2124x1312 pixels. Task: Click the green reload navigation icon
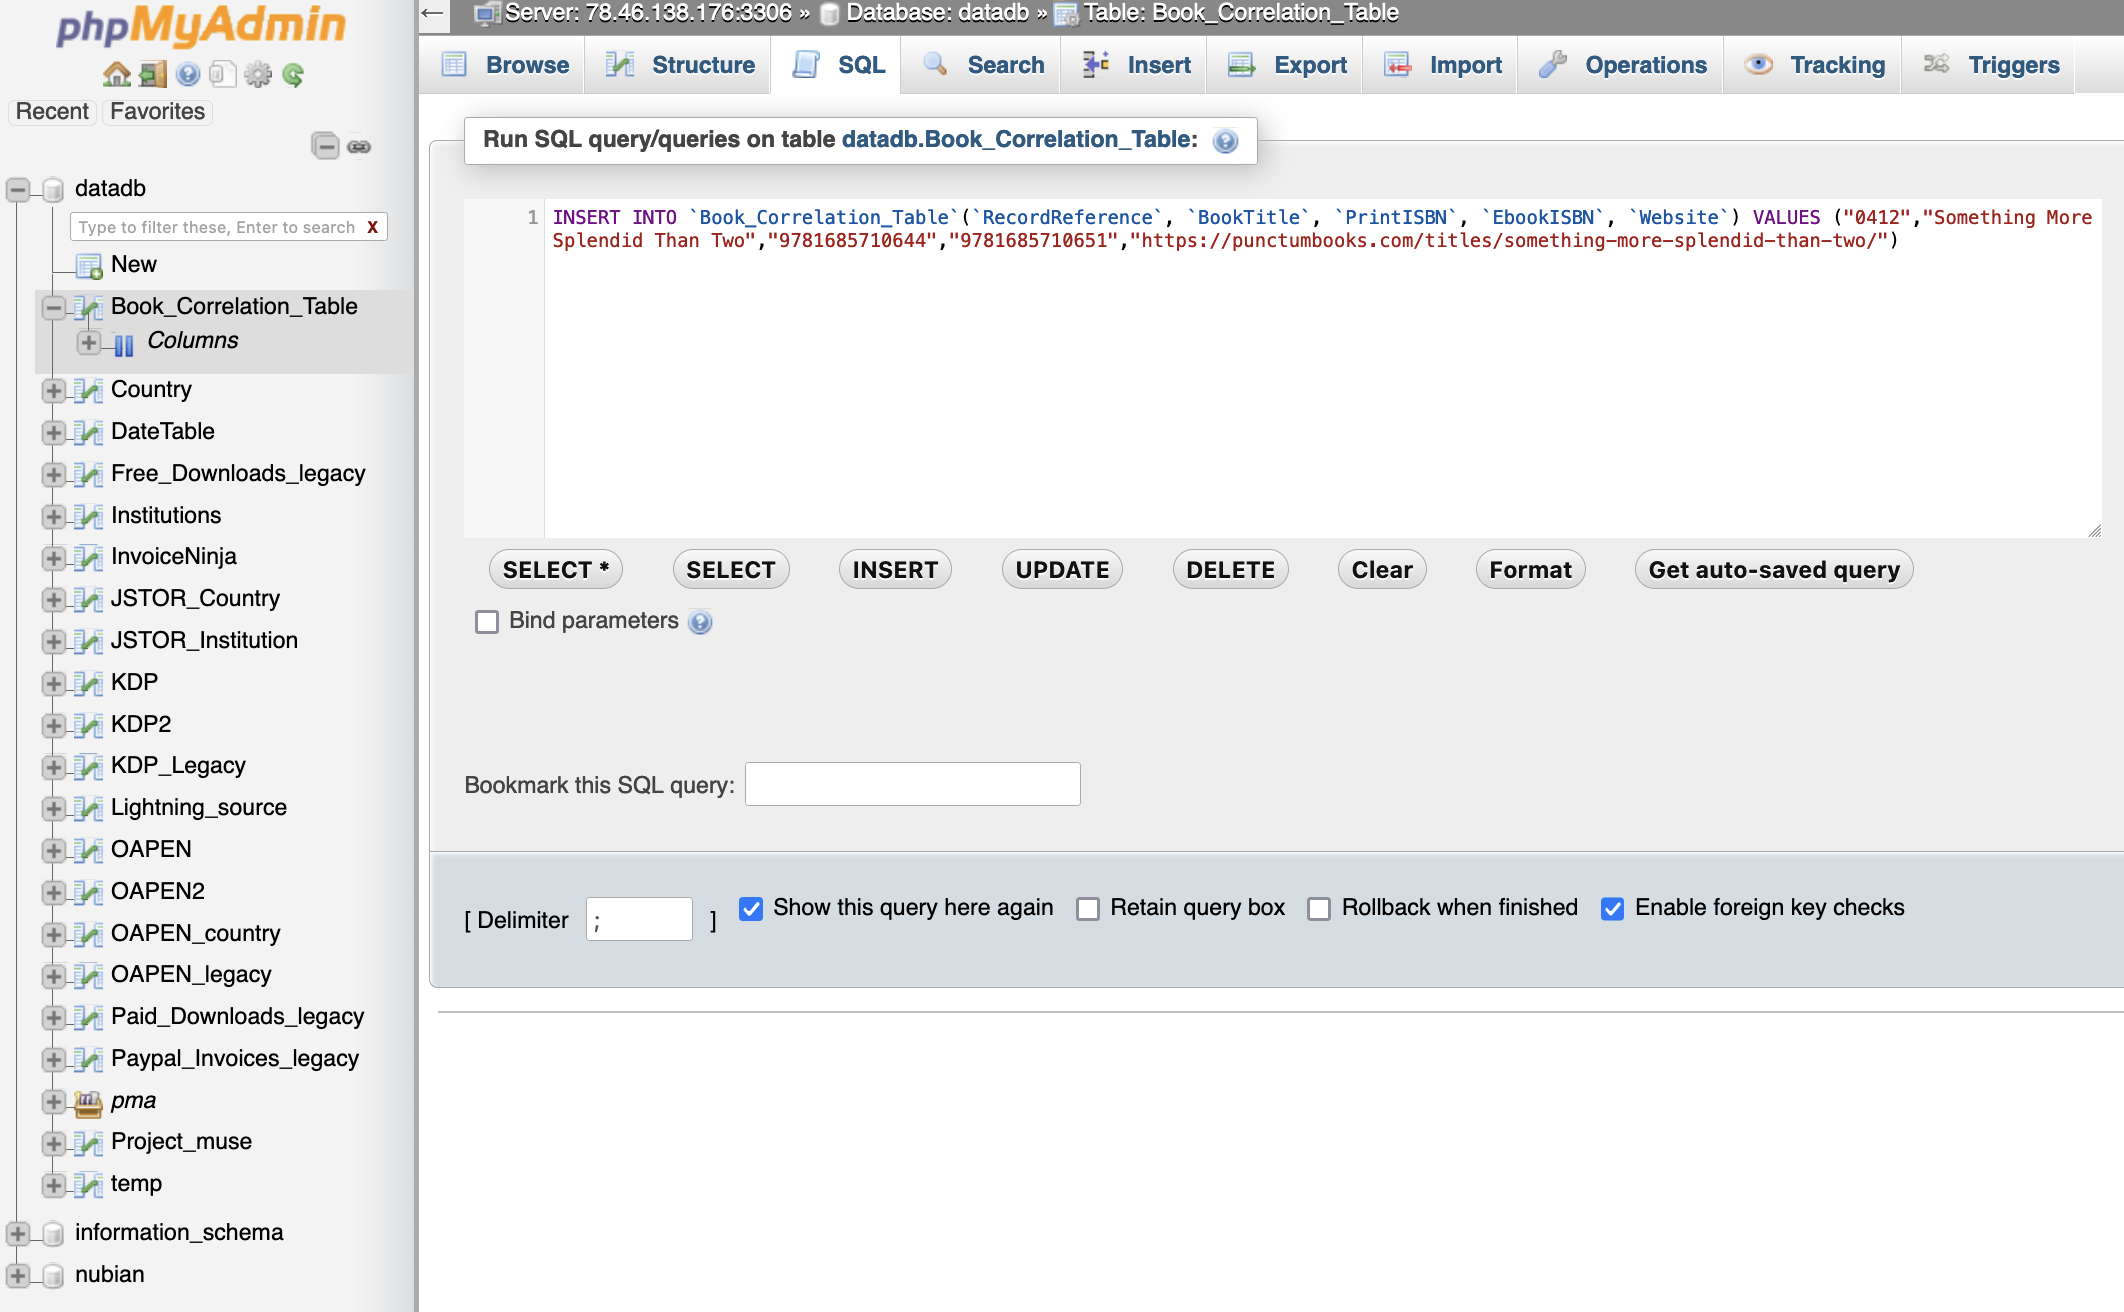pos(293,75)
